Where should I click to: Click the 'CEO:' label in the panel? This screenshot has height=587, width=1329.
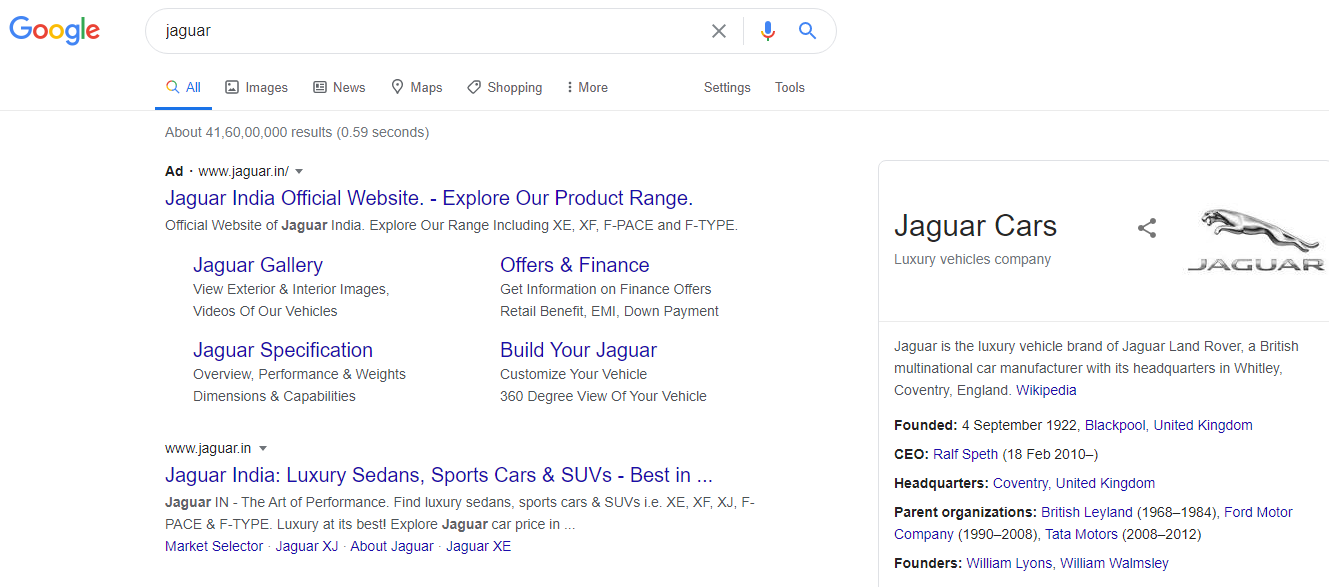coord(912,454)
